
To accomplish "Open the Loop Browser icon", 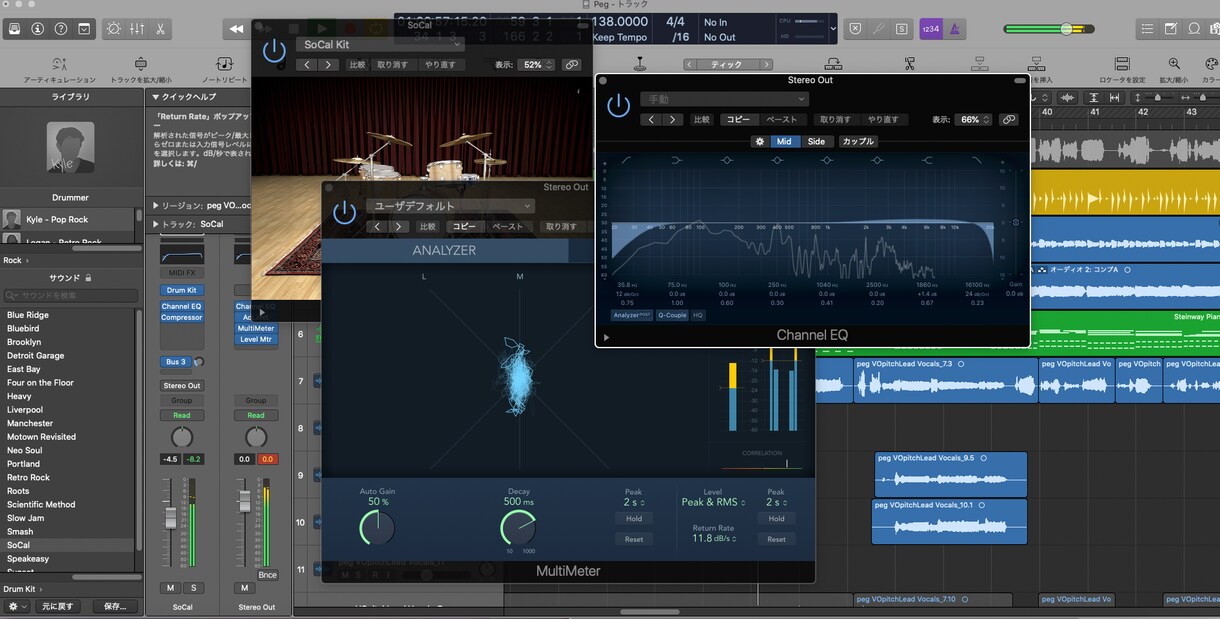I will tap(1192, 29).
